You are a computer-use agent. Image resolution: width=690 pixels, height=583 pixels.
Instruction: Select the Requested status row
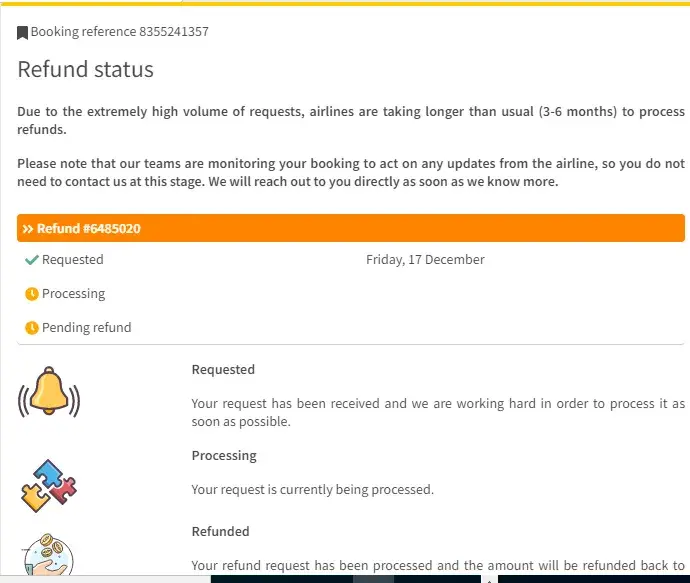coord(72,260)
